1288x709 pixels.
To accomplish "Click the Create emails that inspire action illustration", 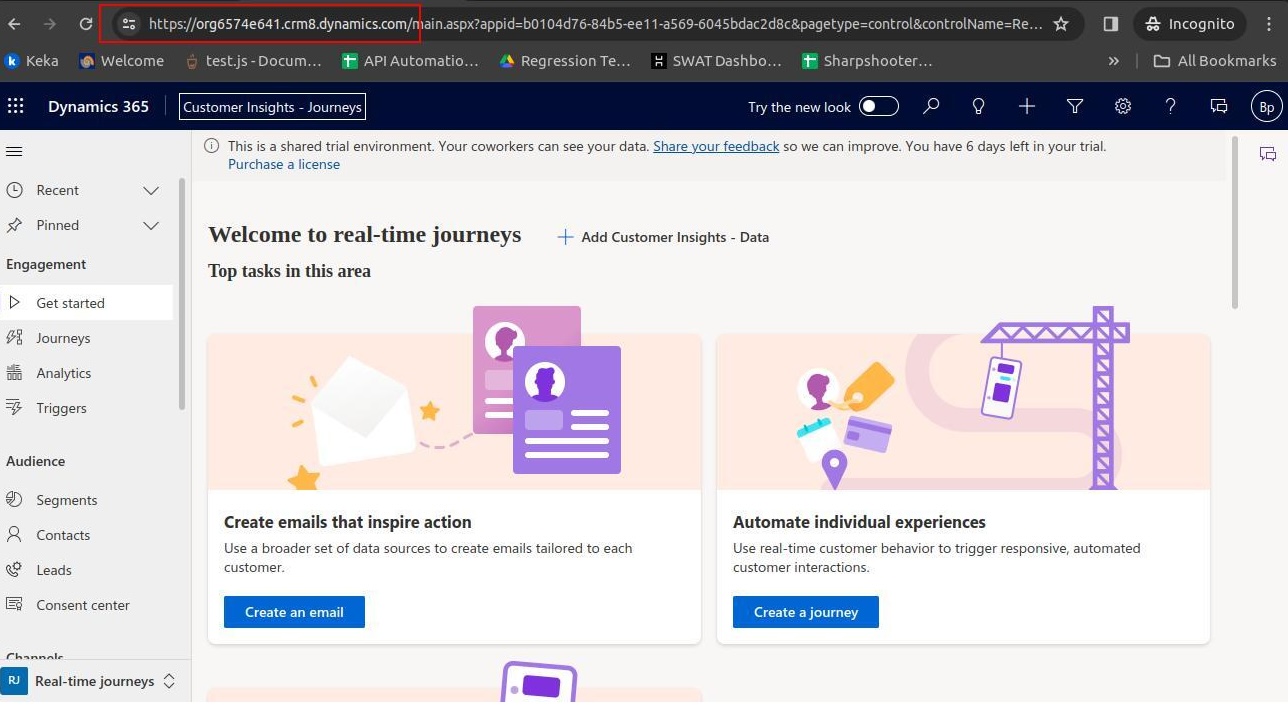I will click(454, 398).
